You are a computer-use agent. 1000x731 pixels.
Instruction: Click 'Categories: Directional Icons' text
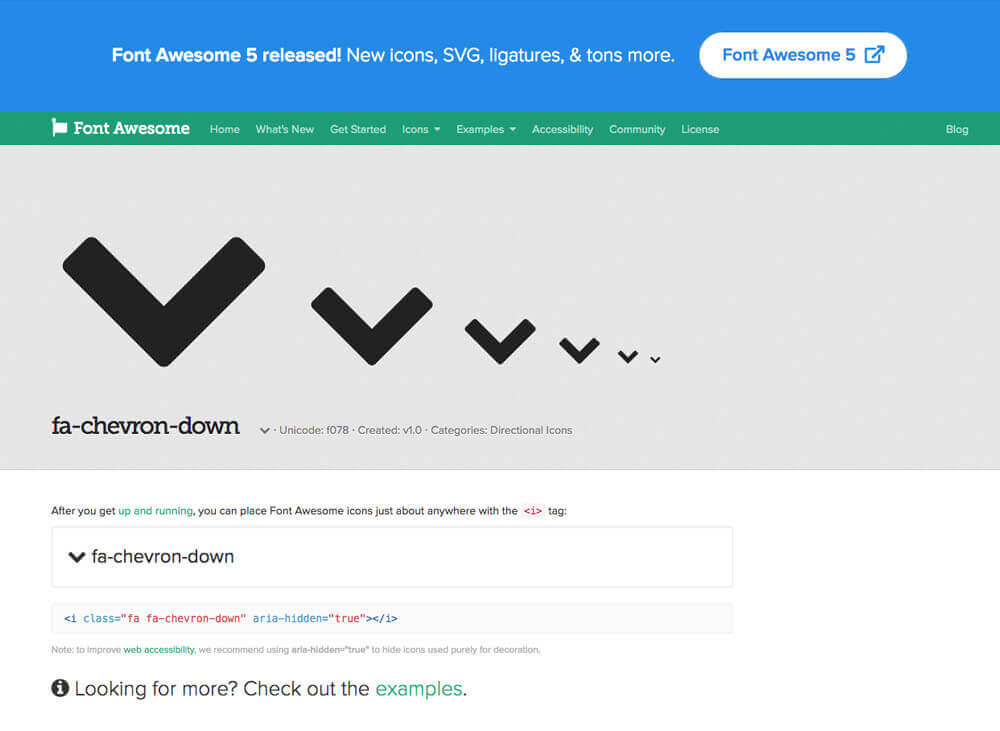[x=501, y=431]
